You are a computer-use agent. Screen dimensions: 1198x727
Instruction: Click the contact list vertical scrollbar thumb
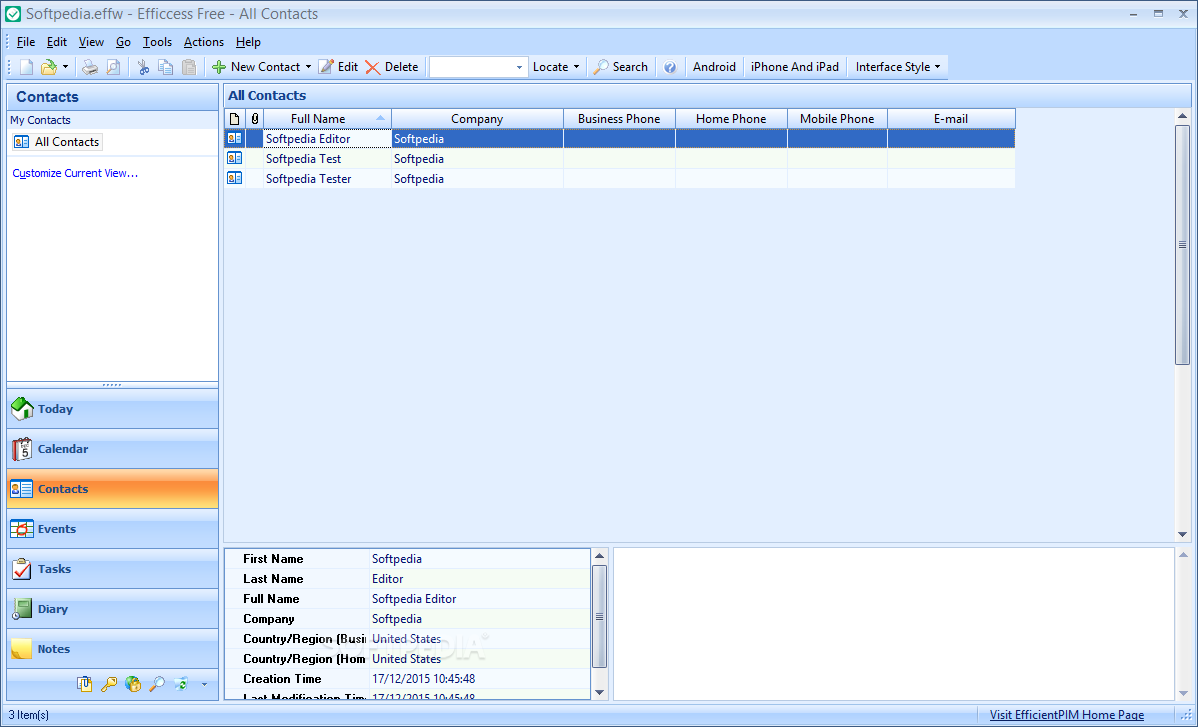point(1182,245)
